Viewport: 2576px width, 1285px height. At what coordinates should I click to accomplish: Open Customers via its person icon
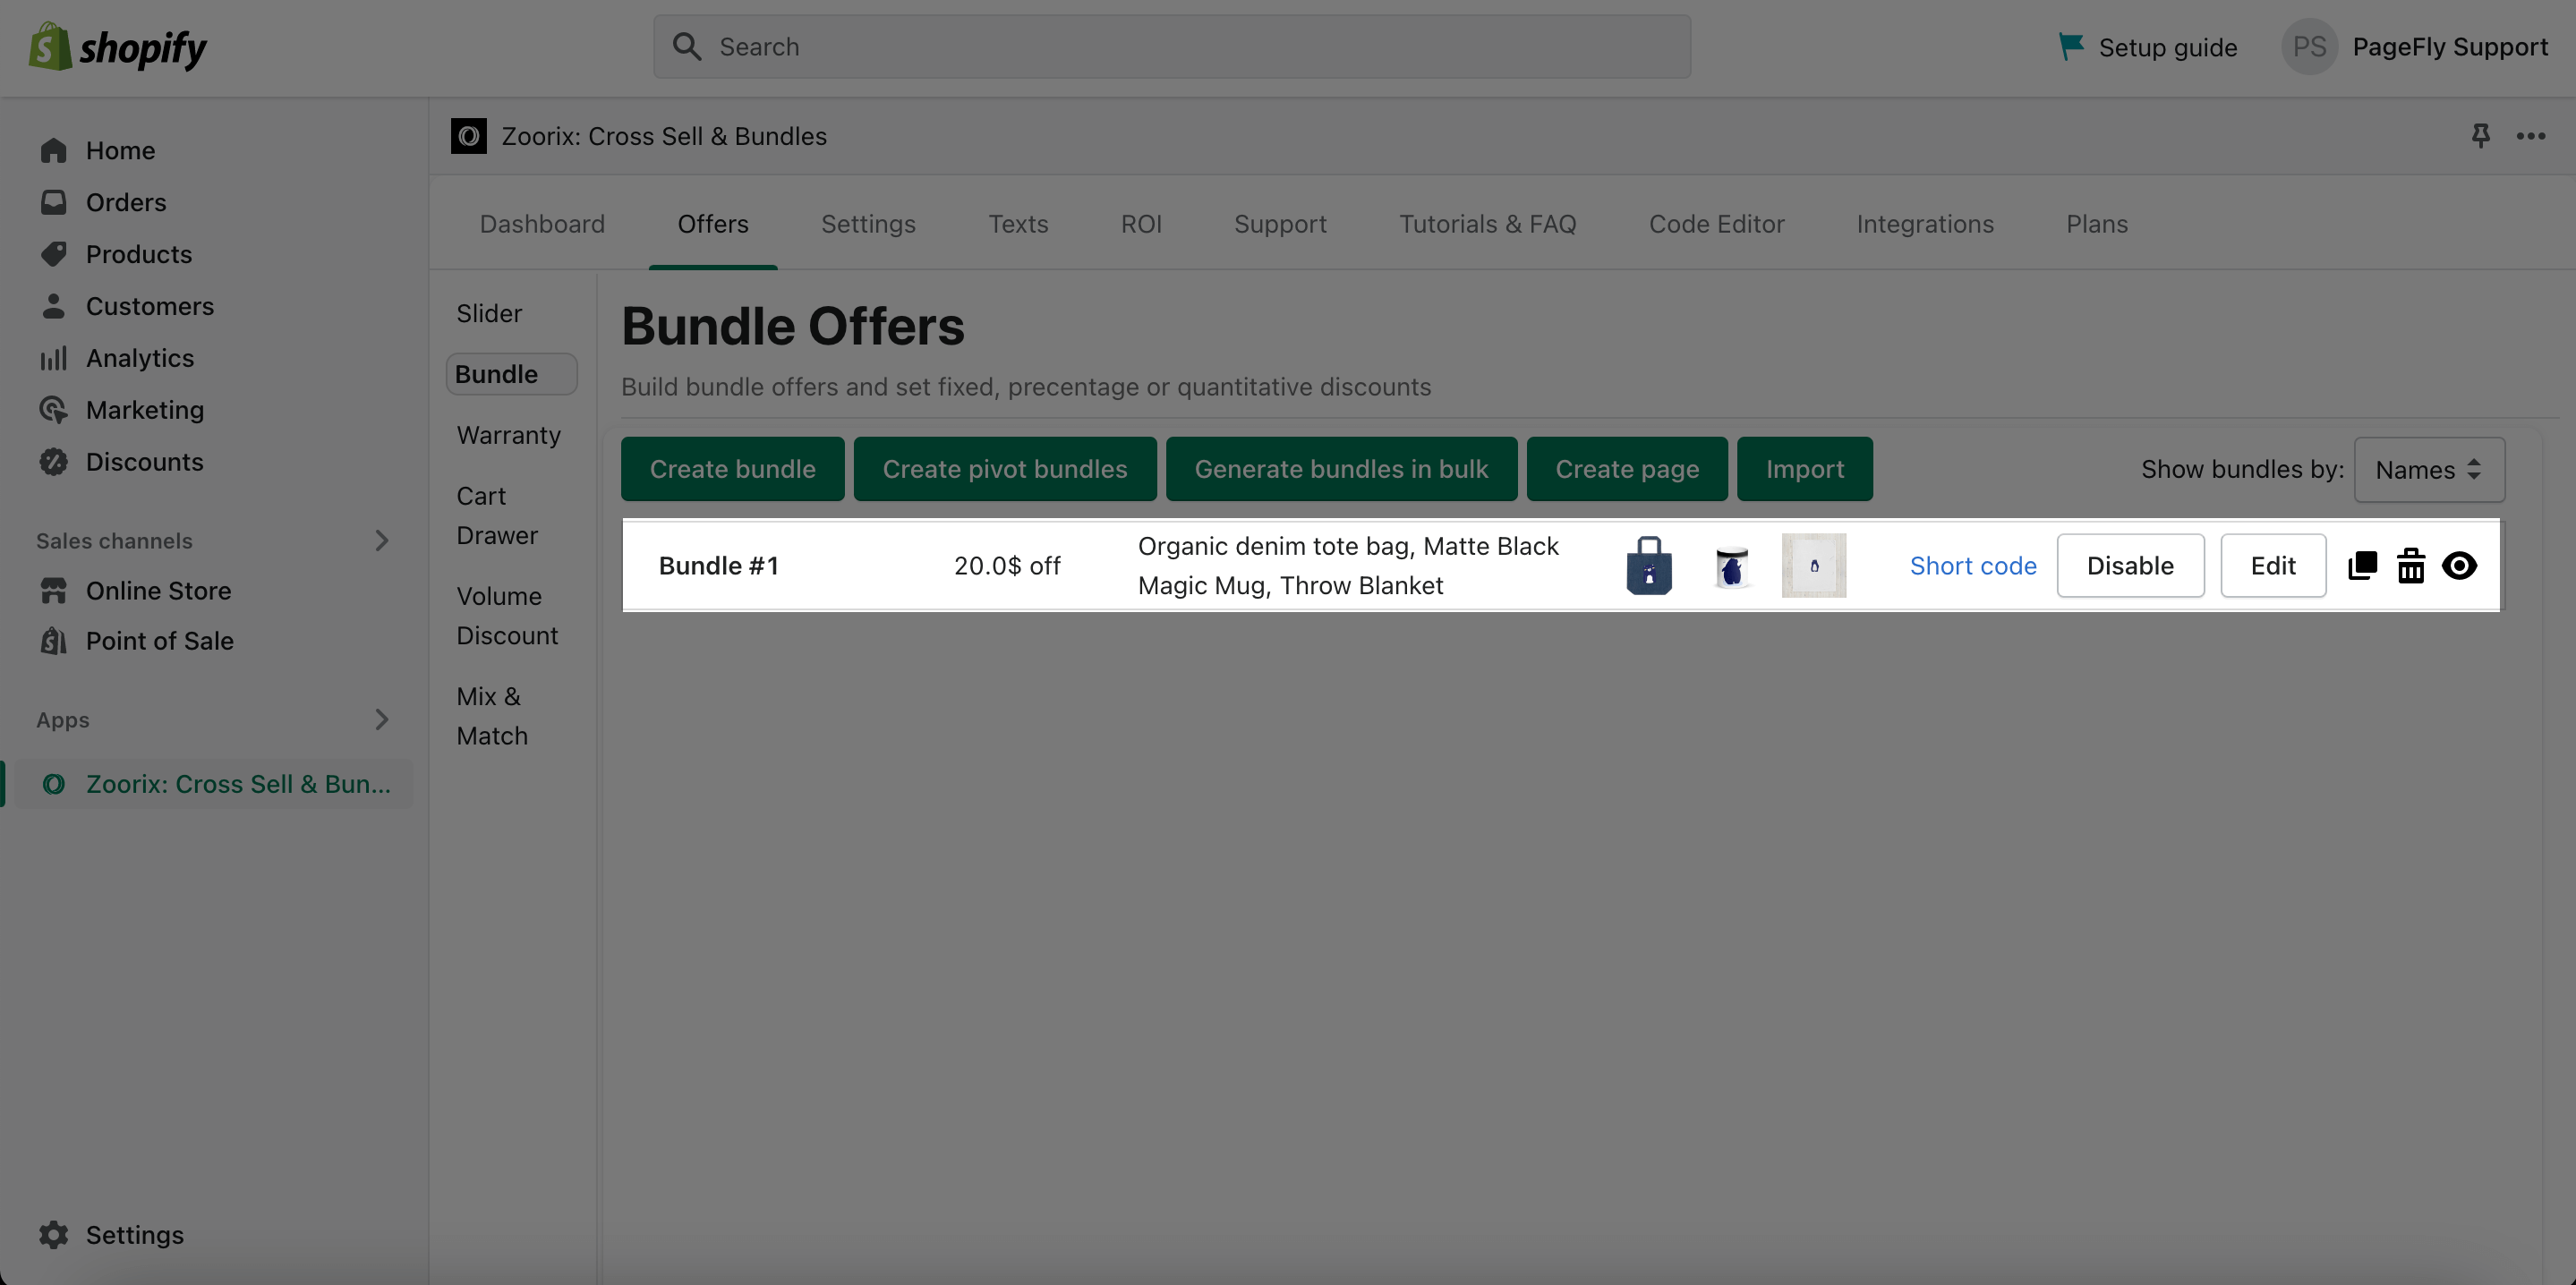[x=54, y=306]
